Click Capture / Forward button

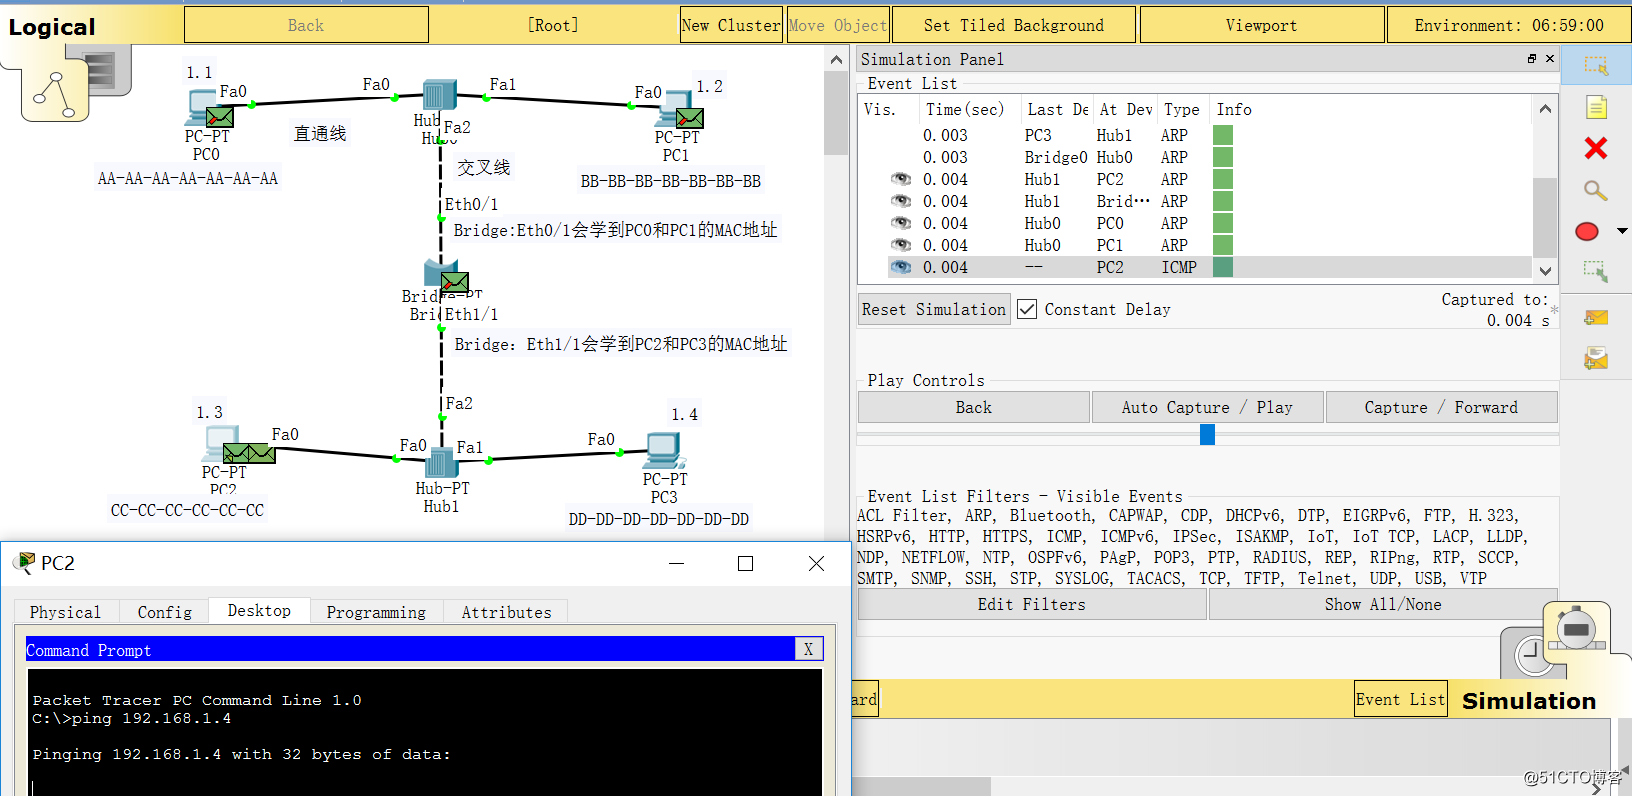click(1441, 407)
